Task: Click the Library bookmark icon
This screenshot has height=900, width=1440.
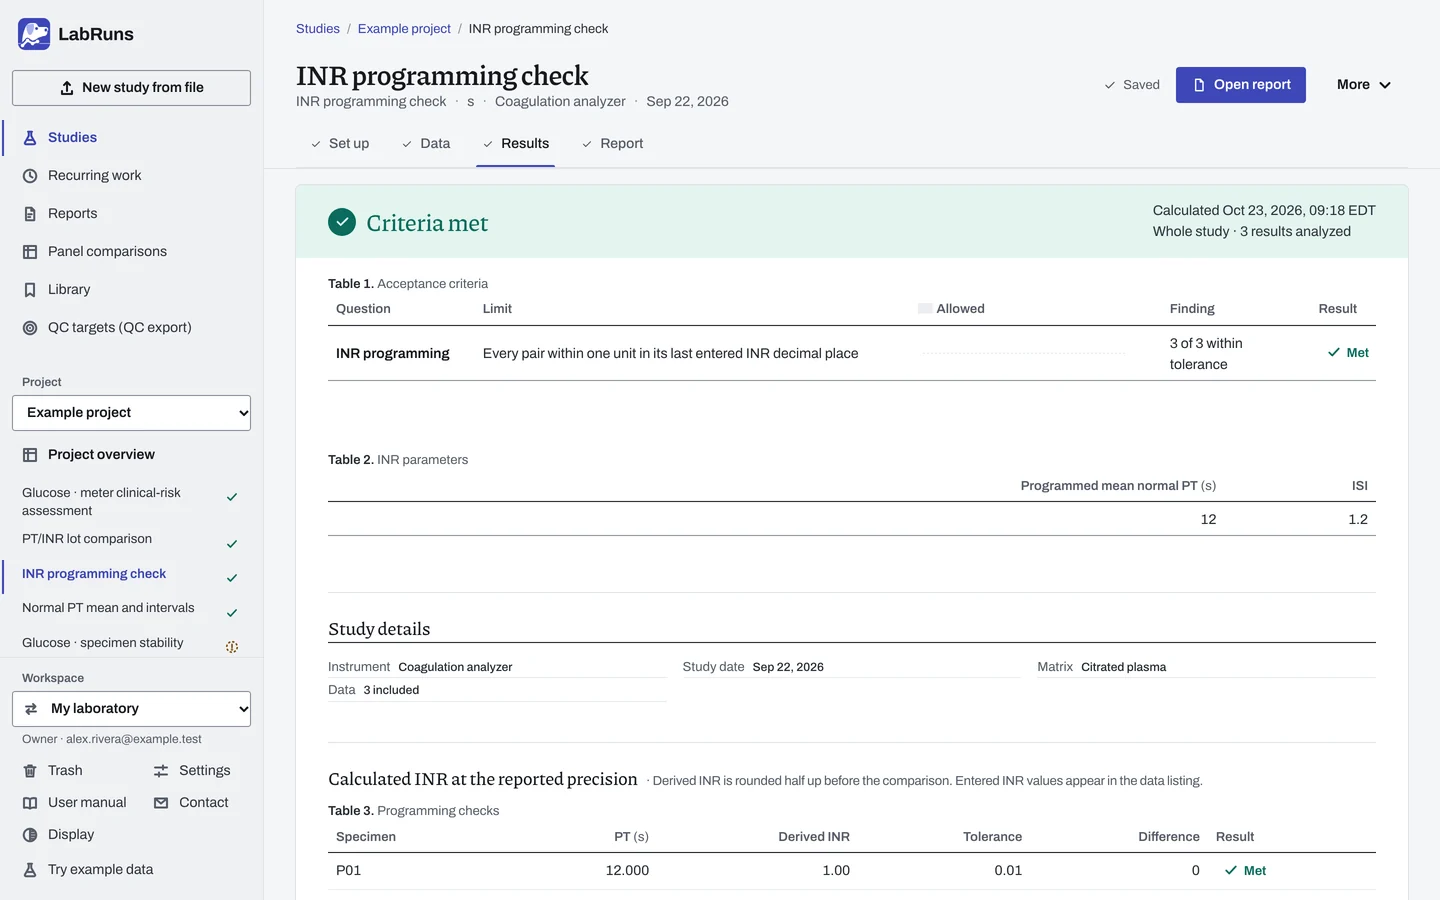Action: (x=30, y=290)
